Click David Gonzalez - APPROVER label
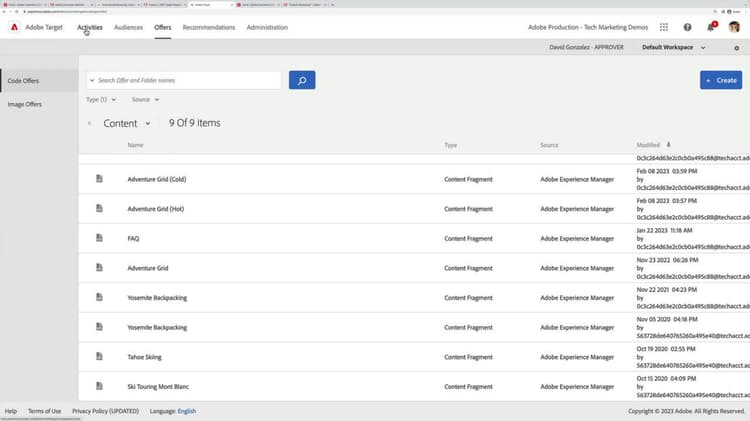Image resolution: width=750 pixels, height=421 pixels. tap(586, 47)
